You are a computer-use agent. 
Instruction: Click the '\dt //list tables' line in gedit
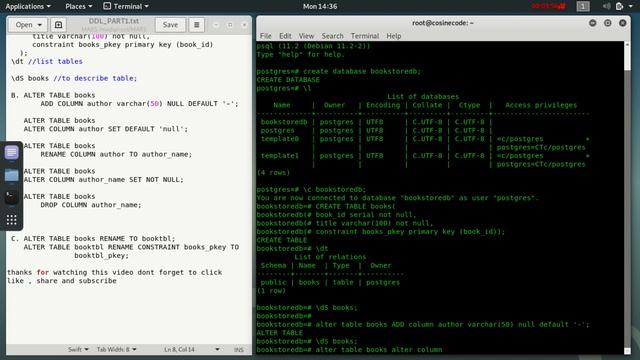click(47, 61)
